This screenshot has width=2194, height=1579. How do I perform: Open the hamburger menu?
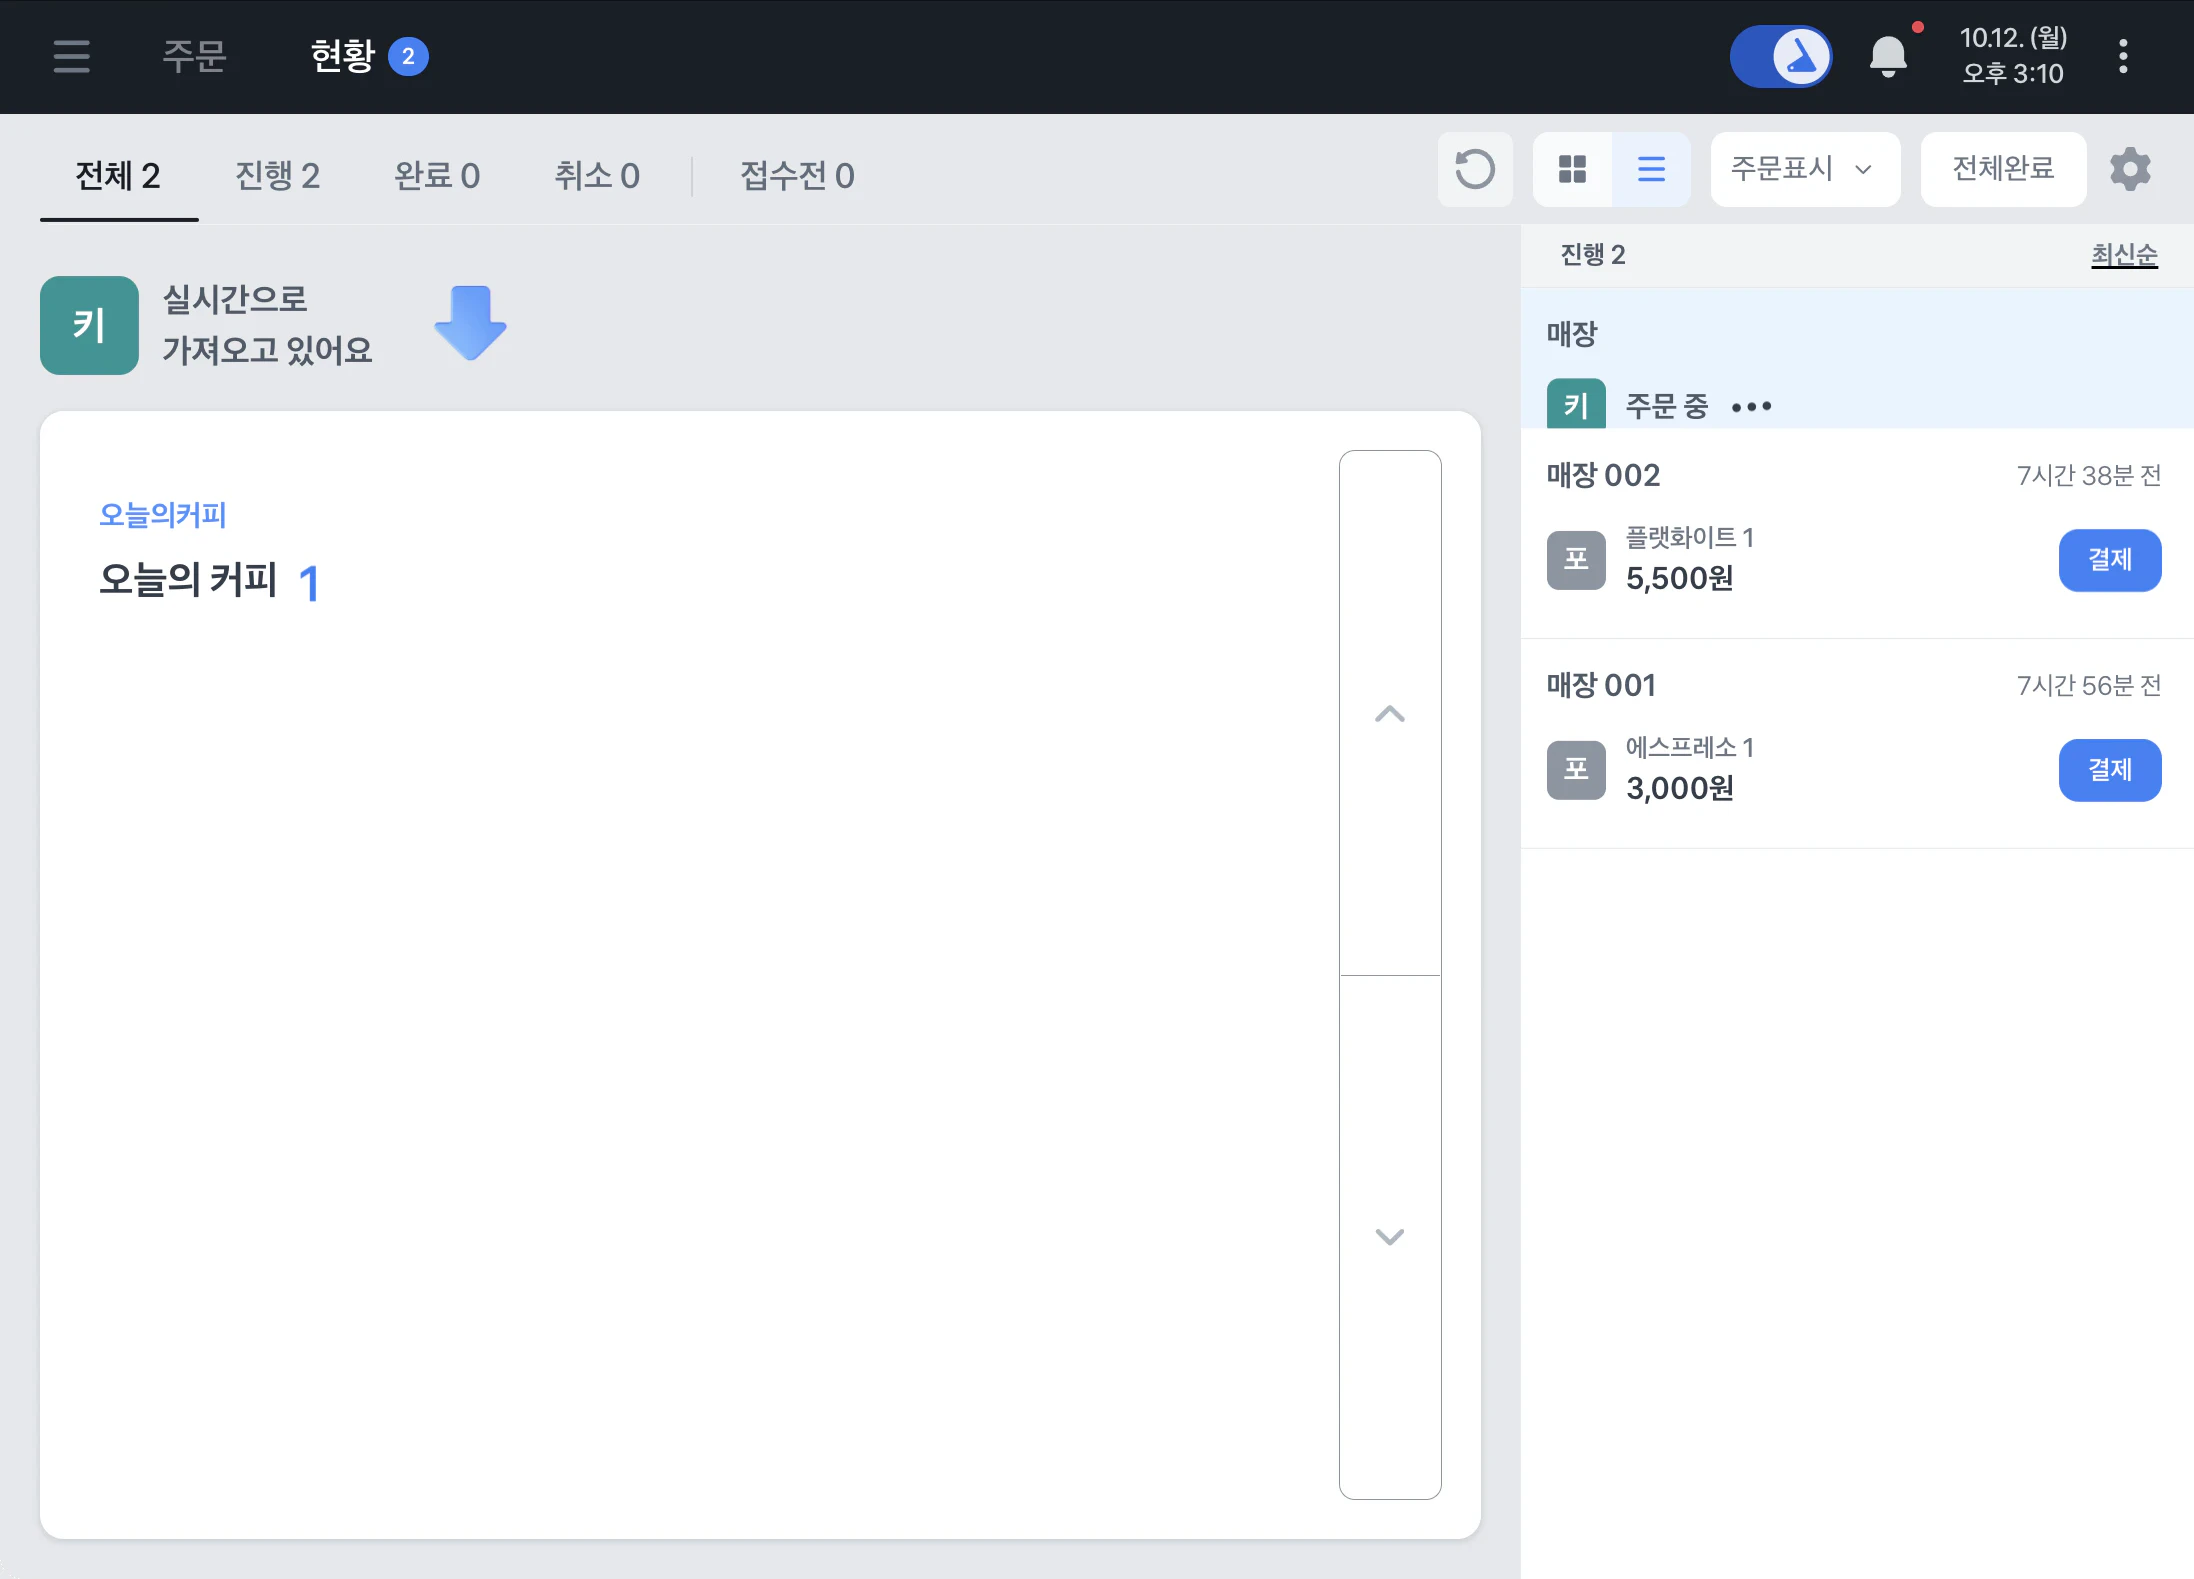(71, 56)
